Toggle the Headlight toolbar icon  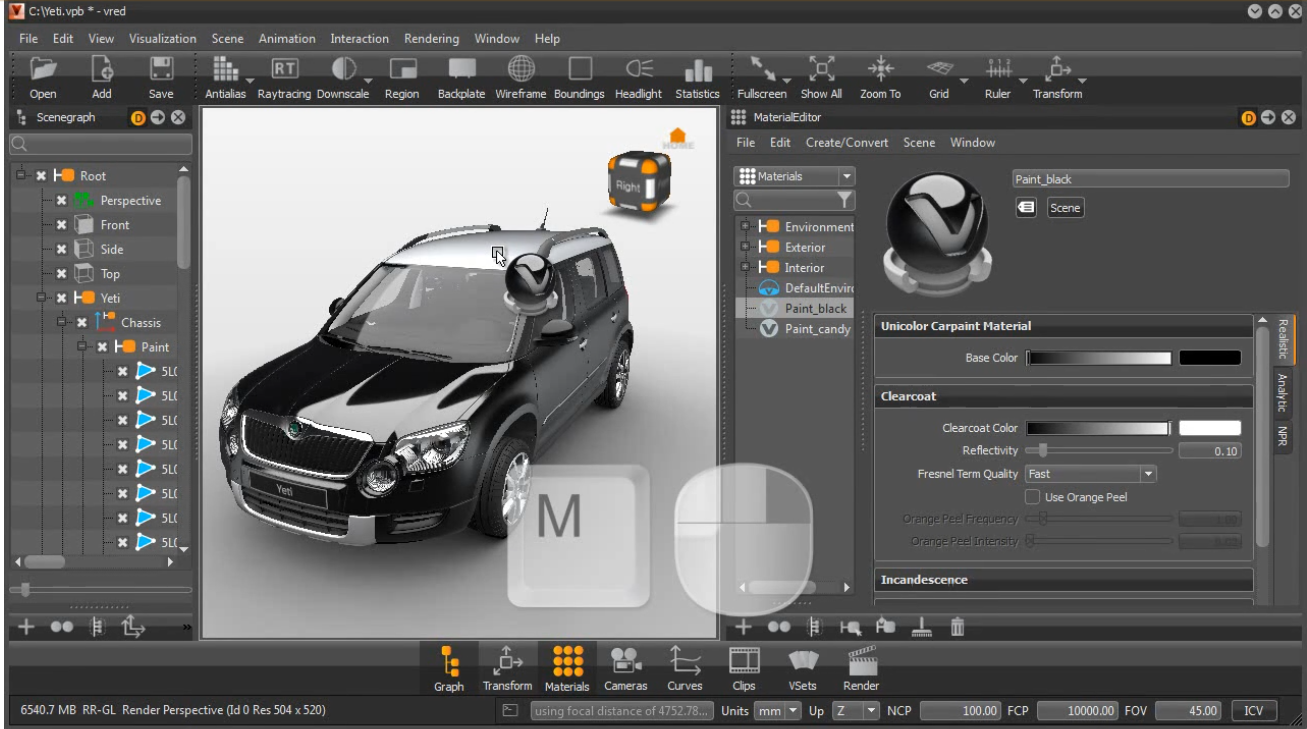(x=639, y=69)
